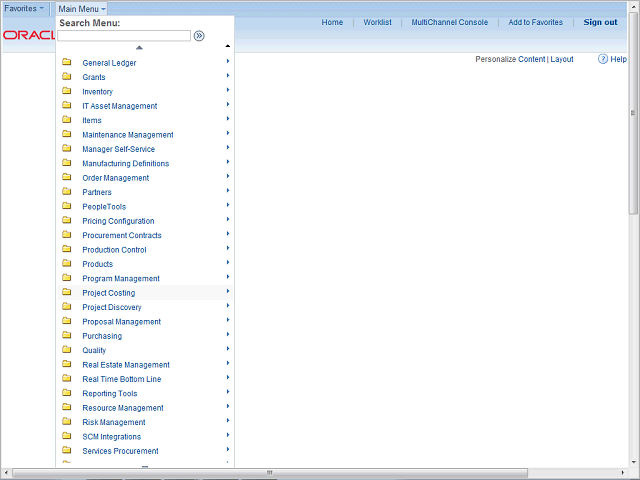Collapse the Main Menu dropdown

[x=82, y=9]
